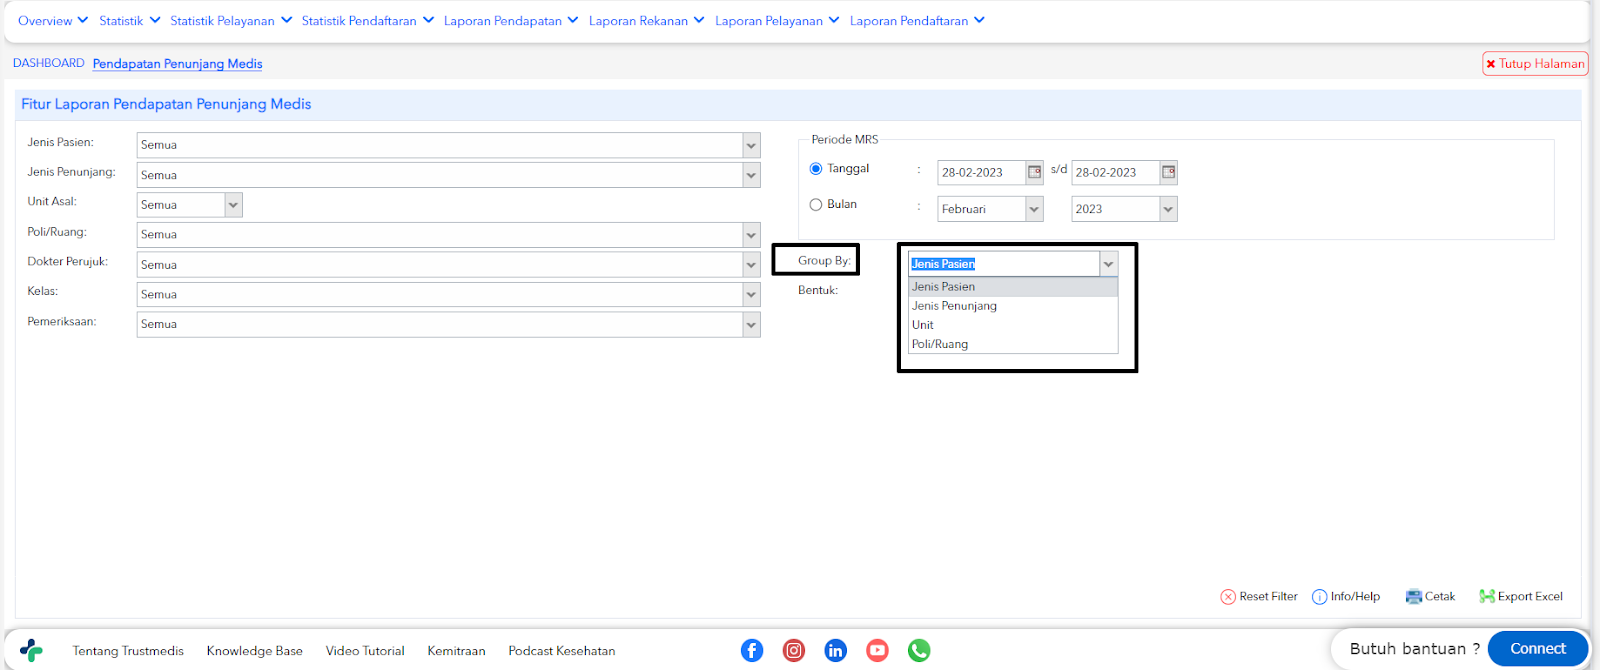This screenshot has height=670, width=1600.
Task: Open Podcast Kesehatan link
Action: tap(562, 651)
